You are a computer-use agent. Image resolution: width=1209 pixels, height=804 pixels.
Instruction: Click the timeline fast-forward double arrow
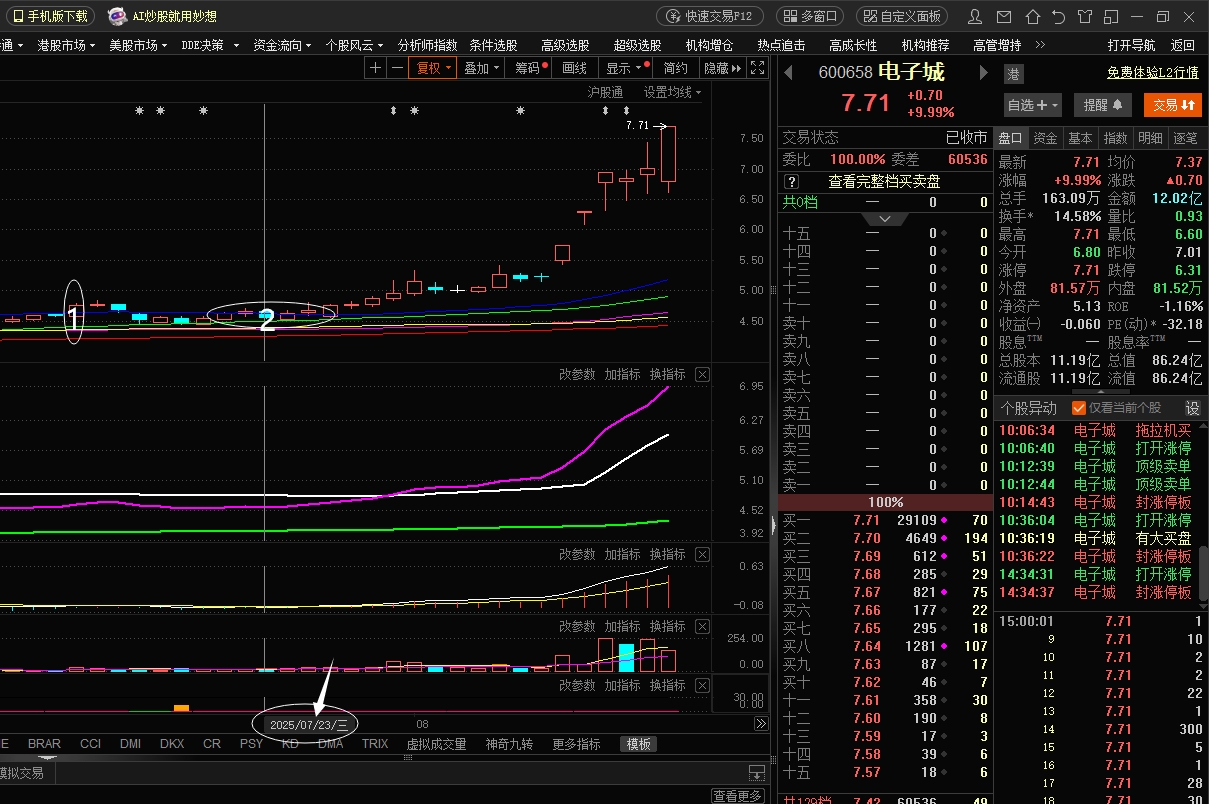pos(761,724)
